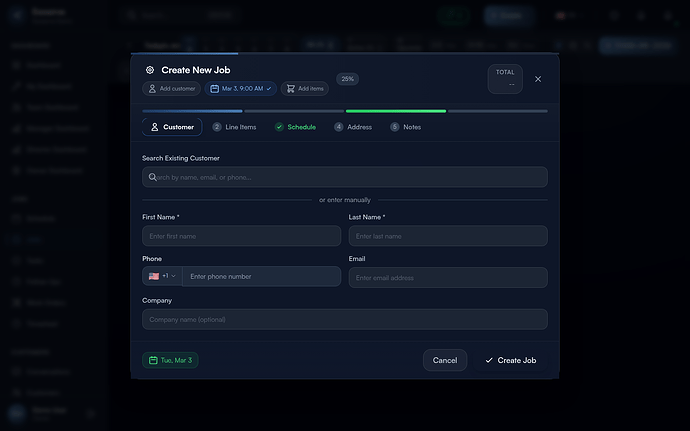Switch to the Customer tab
Screen dimensions: 690x431
(172, 127)
